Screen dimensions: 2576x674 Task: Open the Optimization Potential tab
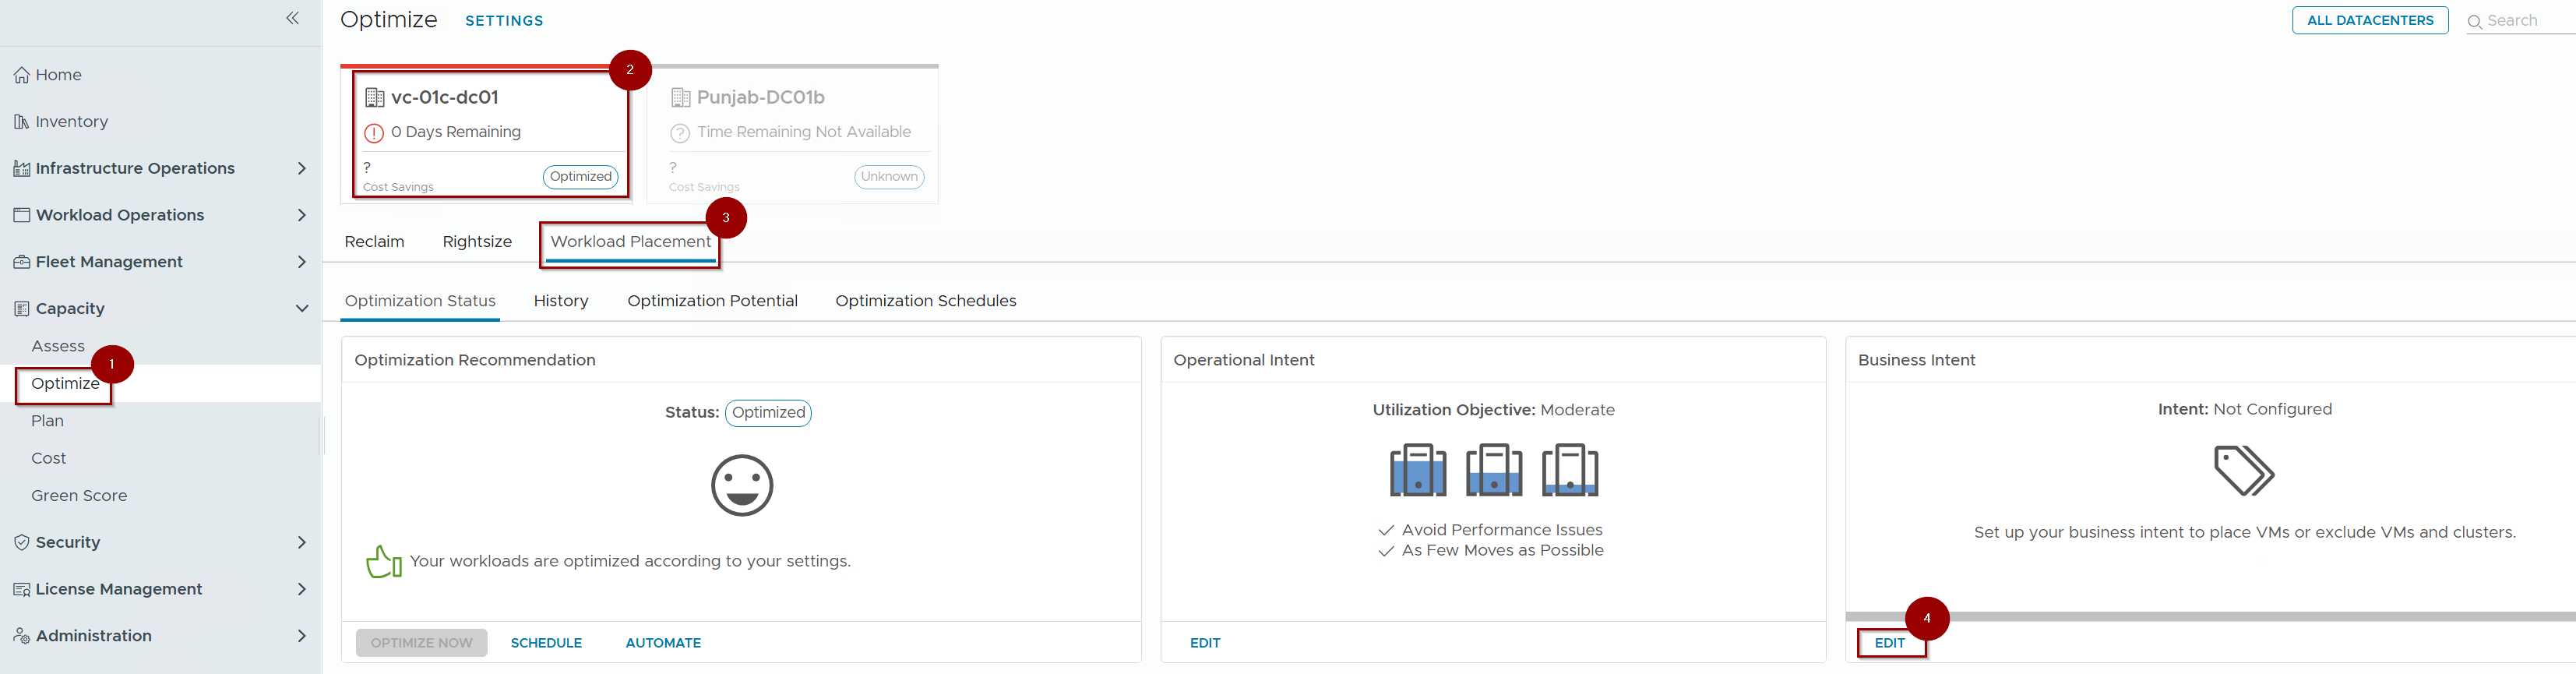pos(712,301)
